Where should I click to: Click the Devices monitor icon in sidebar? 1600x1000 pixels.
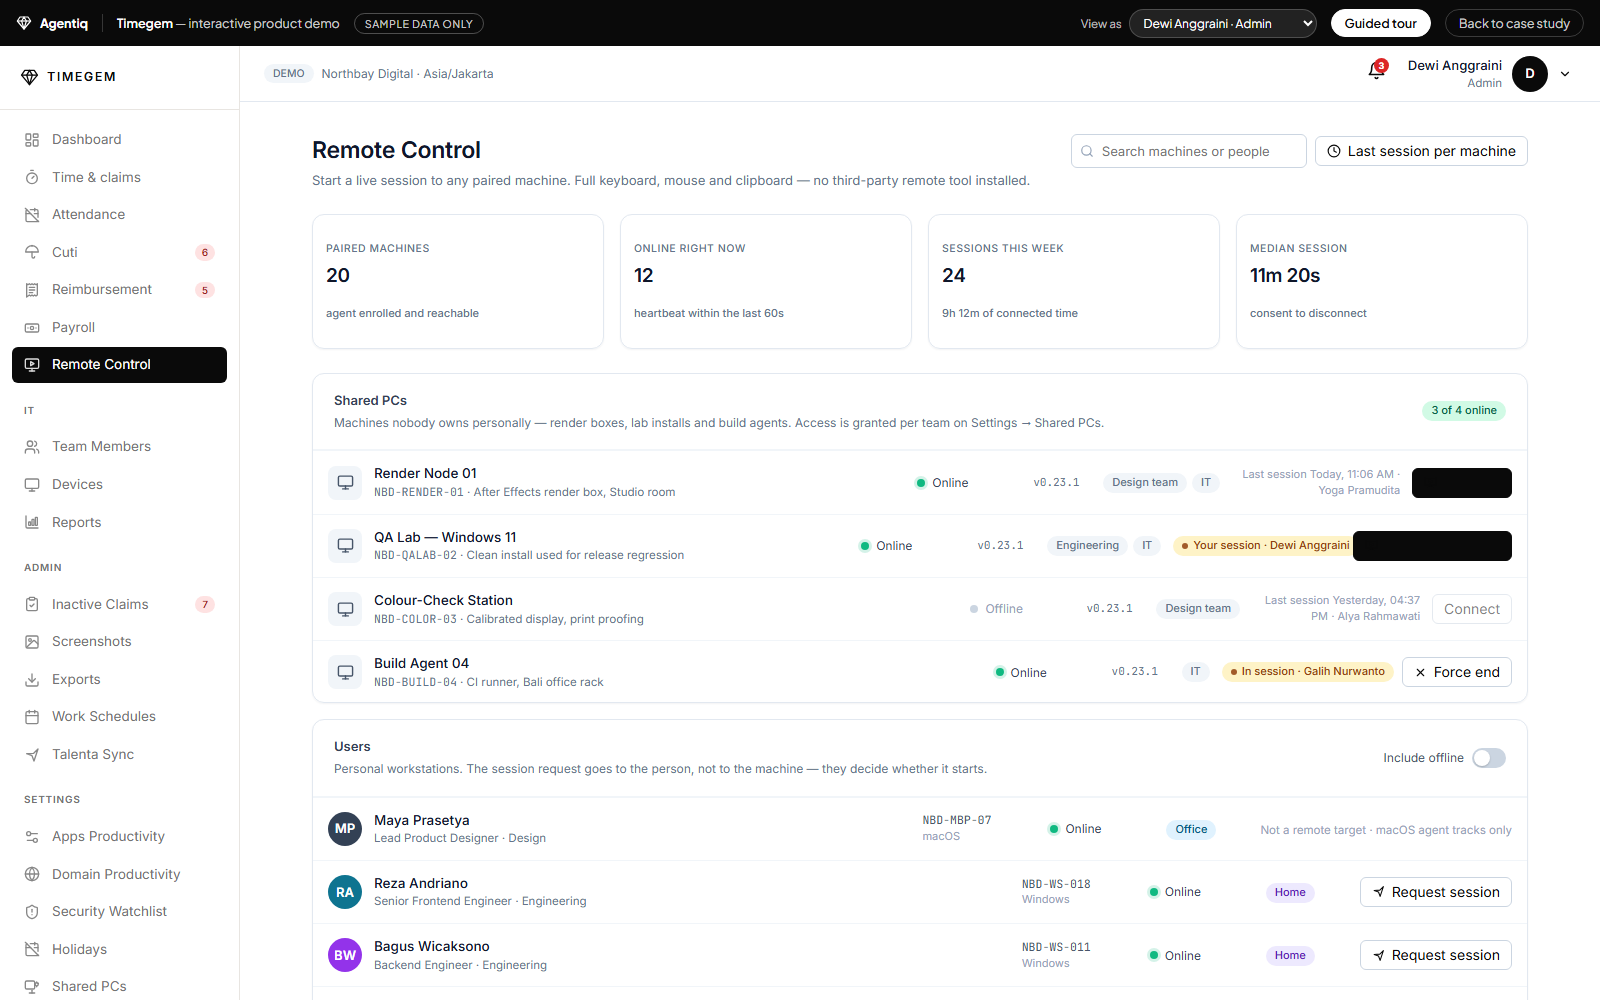(32, 484)
